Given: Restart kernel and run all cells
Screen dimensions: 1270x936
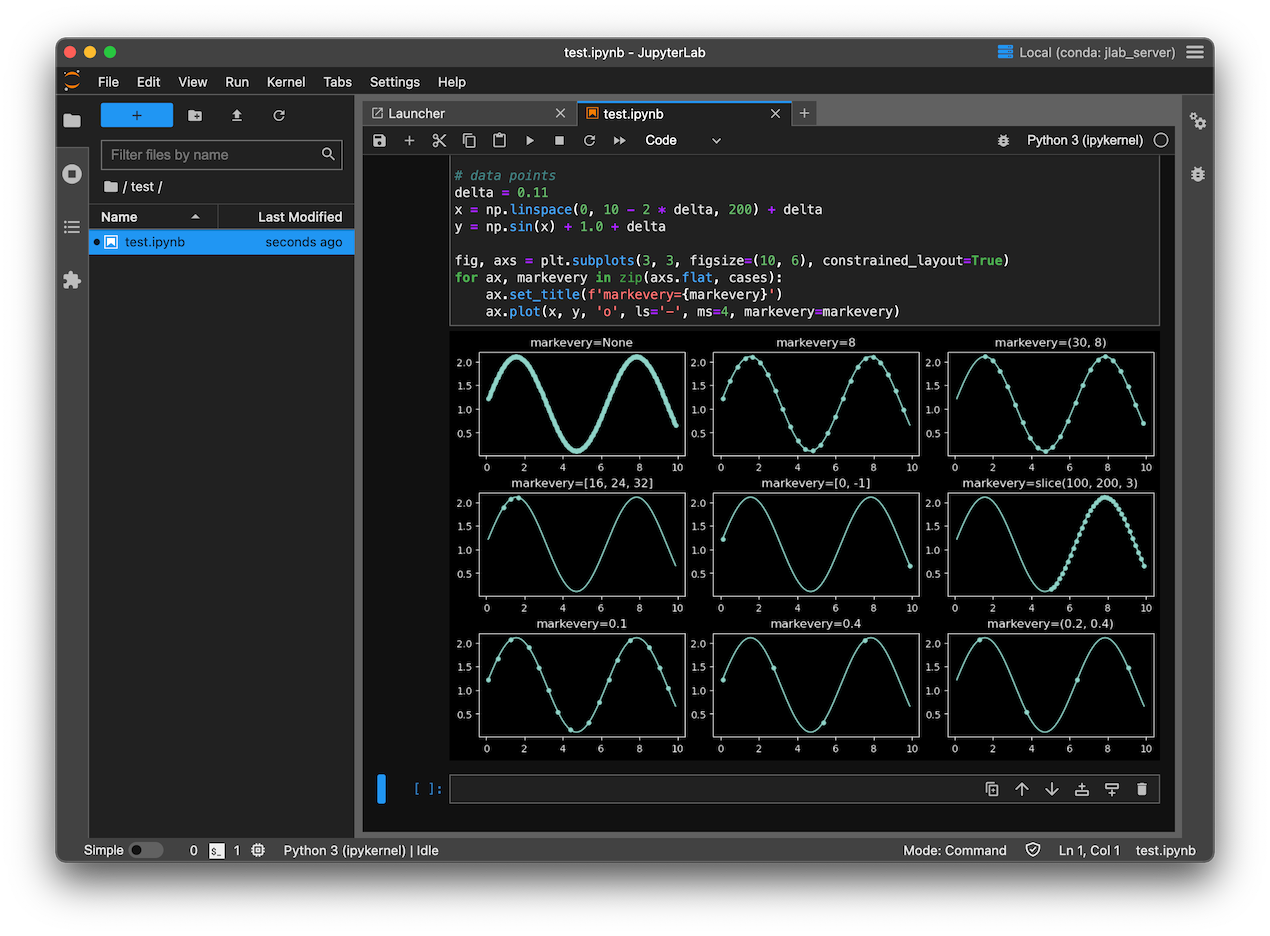Looking at the screenshot, I should coord(620,141).
